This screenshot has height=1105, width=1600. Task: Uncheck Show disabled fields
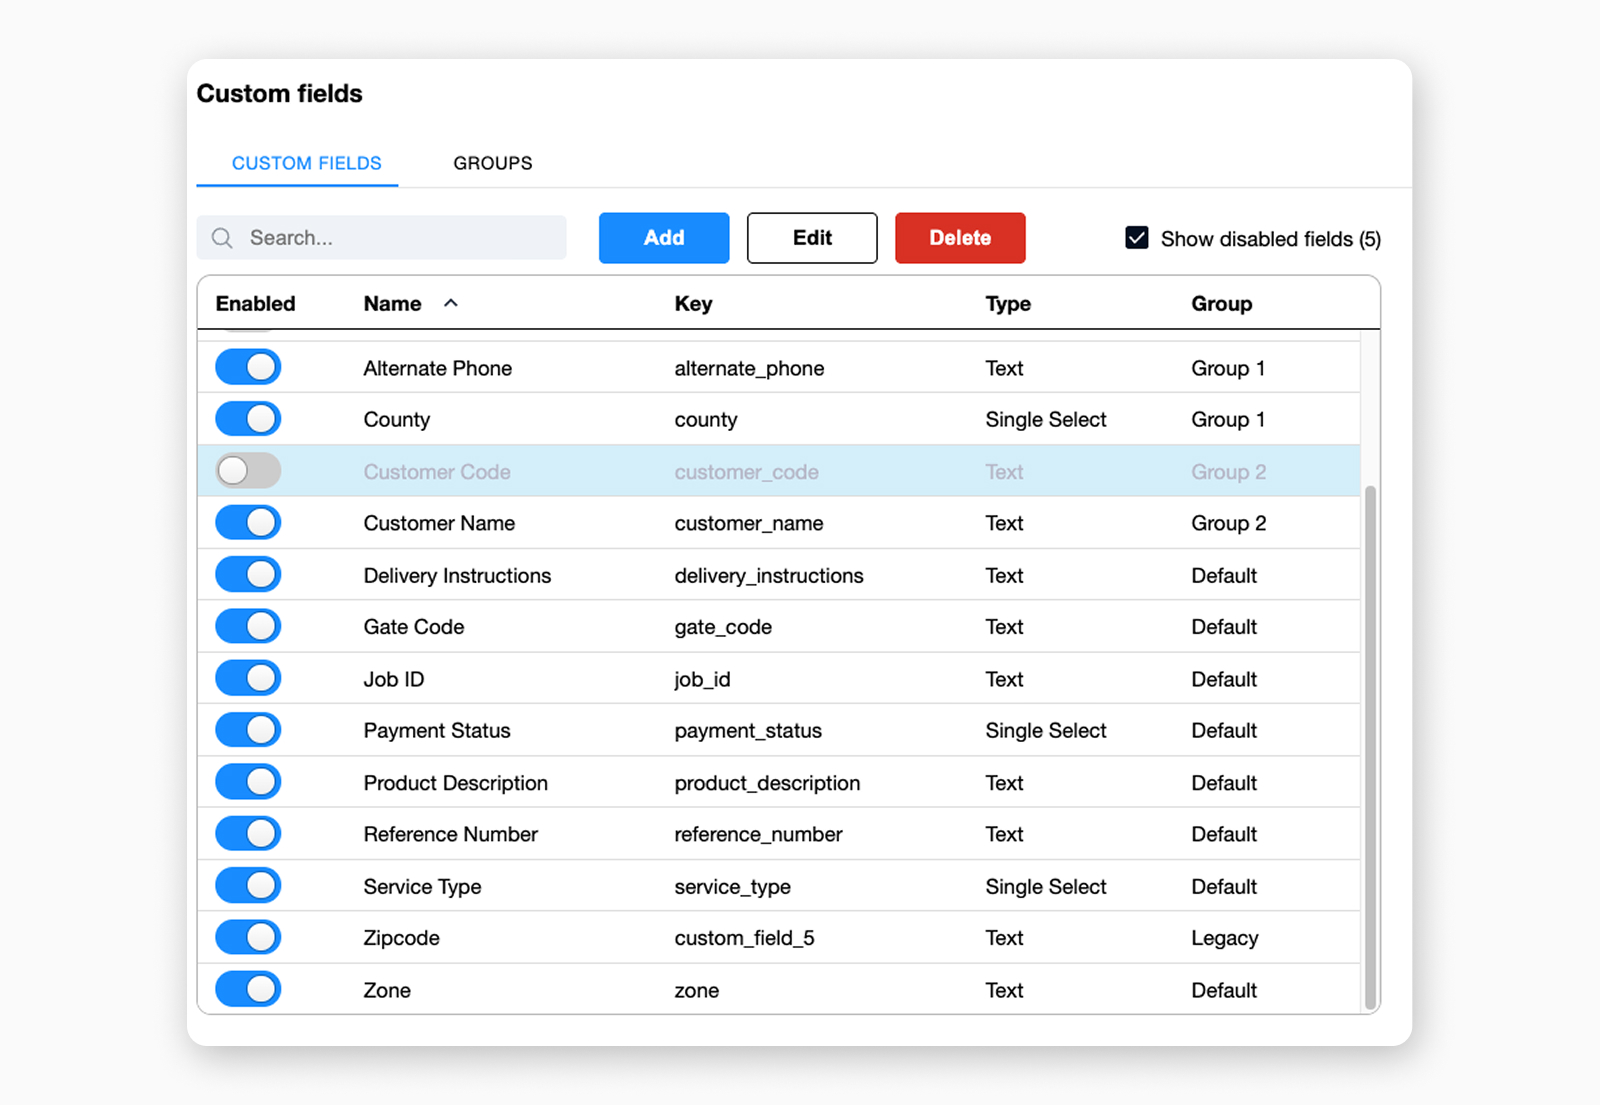pyautogui.click(x=1137, y=238)
